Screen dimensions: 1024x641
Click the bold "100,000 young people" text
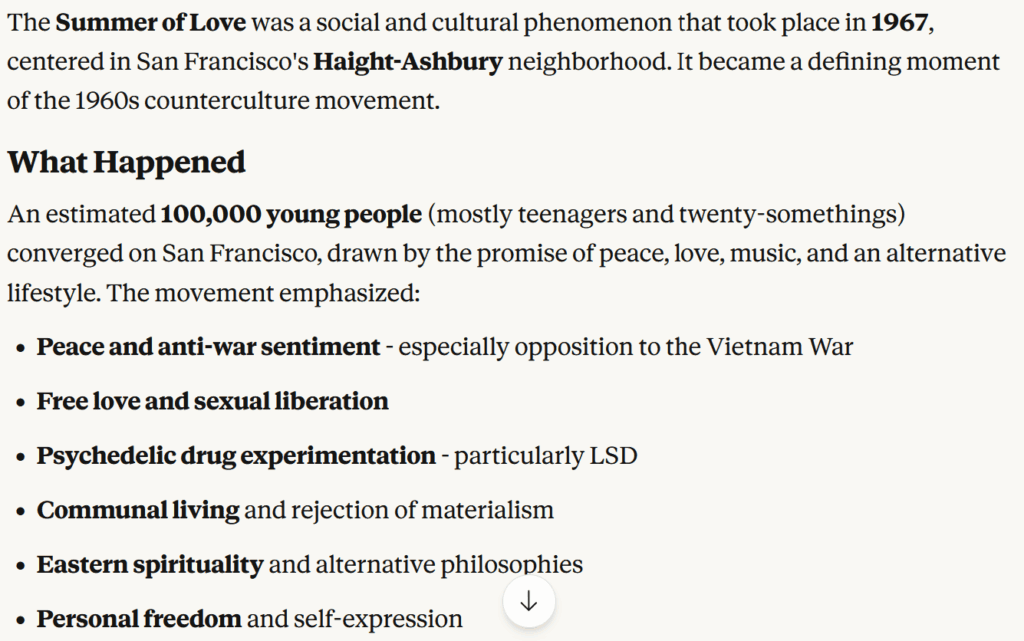point(291,214)
